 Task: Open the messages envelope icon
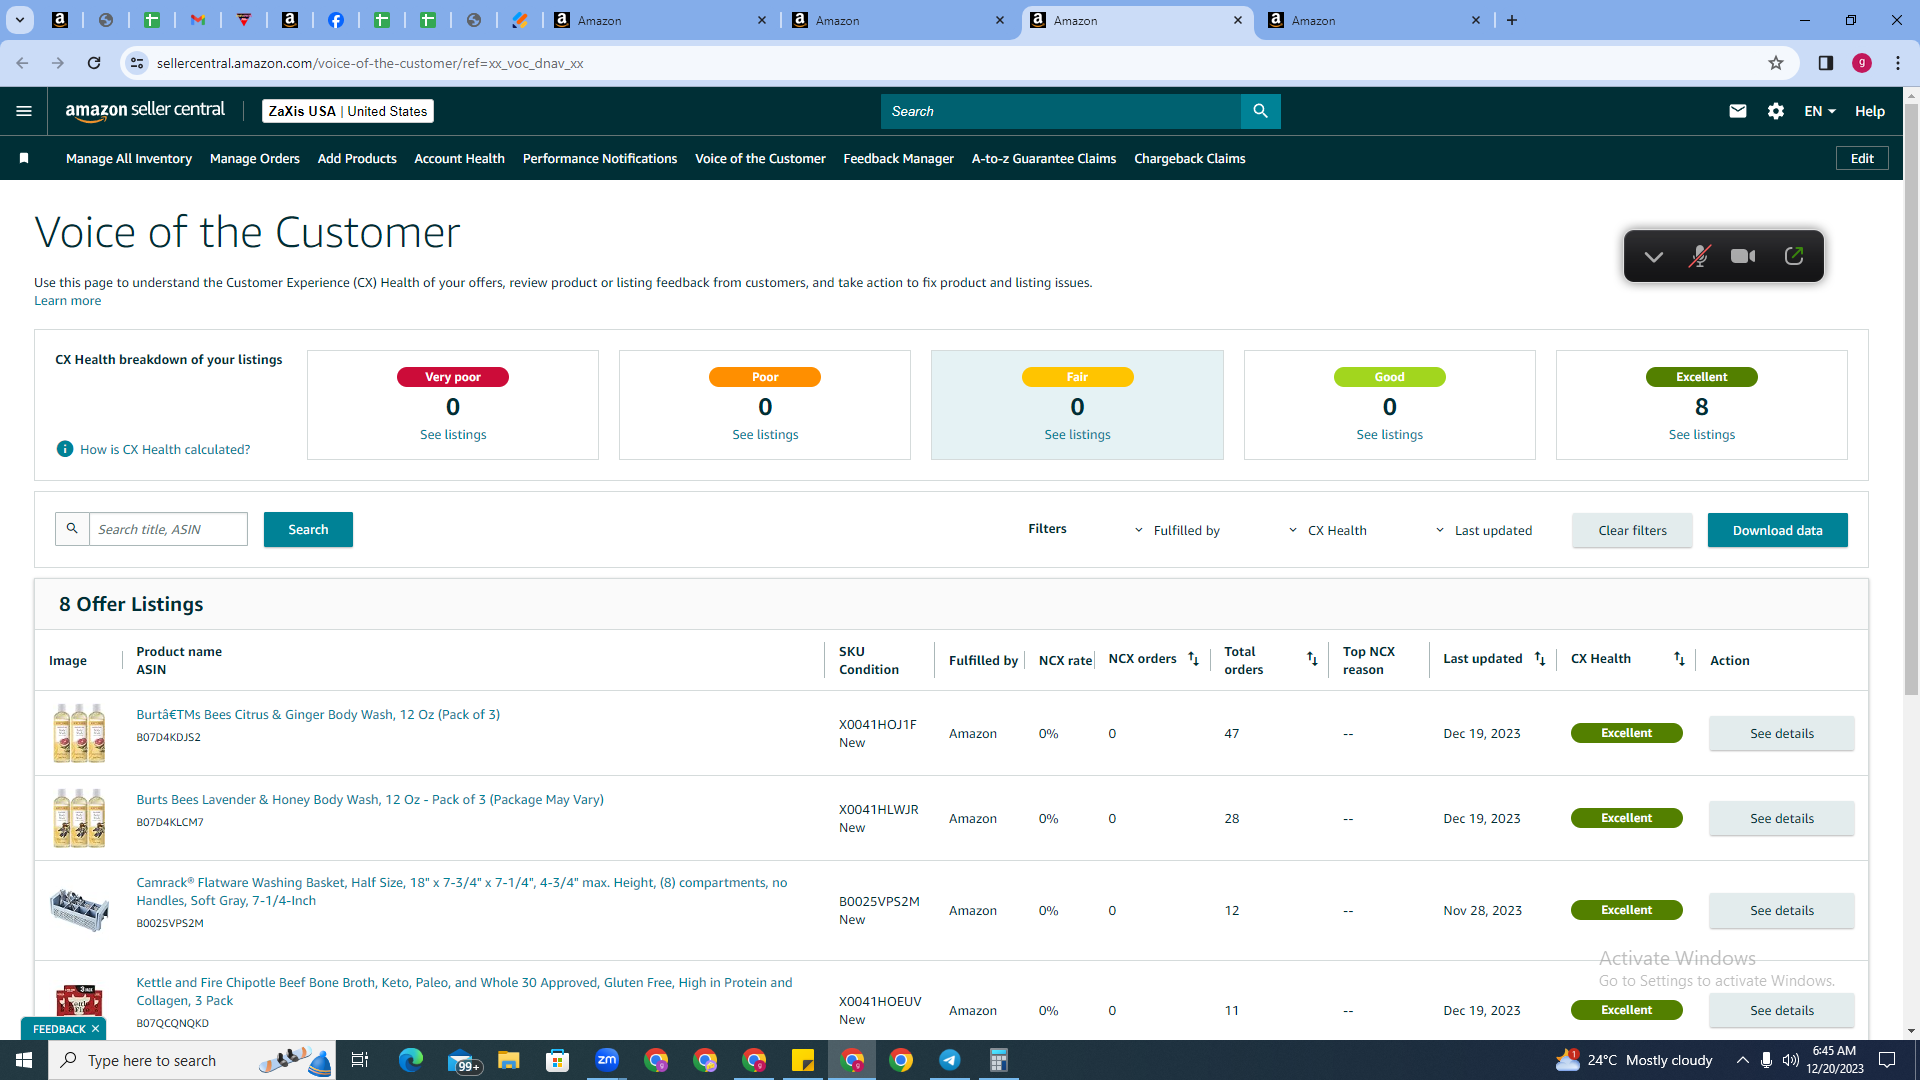1738,111
